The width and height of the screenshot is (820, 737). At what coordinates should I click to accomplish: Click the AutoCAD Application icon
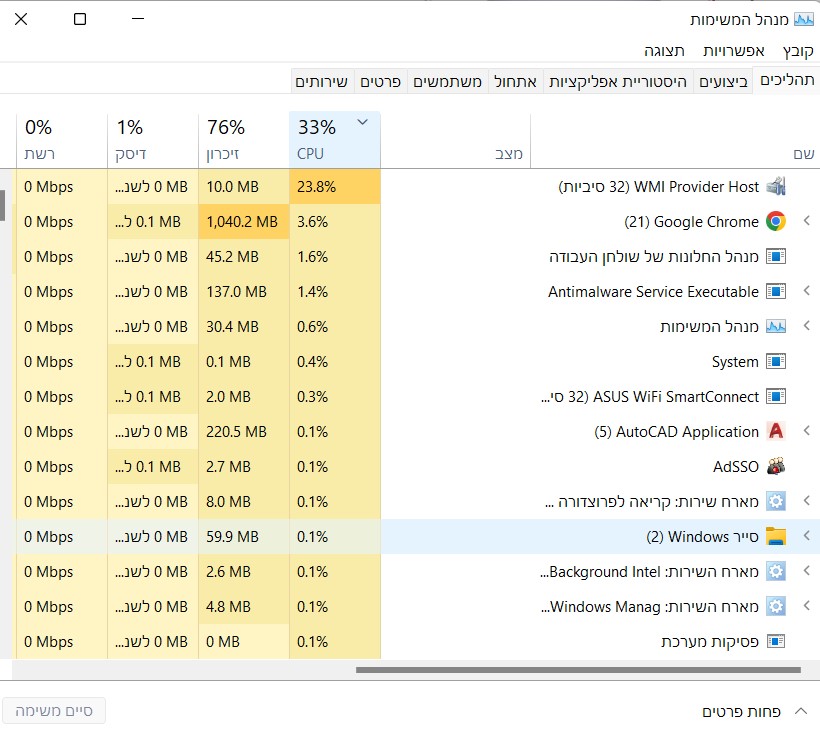point(776,431)
